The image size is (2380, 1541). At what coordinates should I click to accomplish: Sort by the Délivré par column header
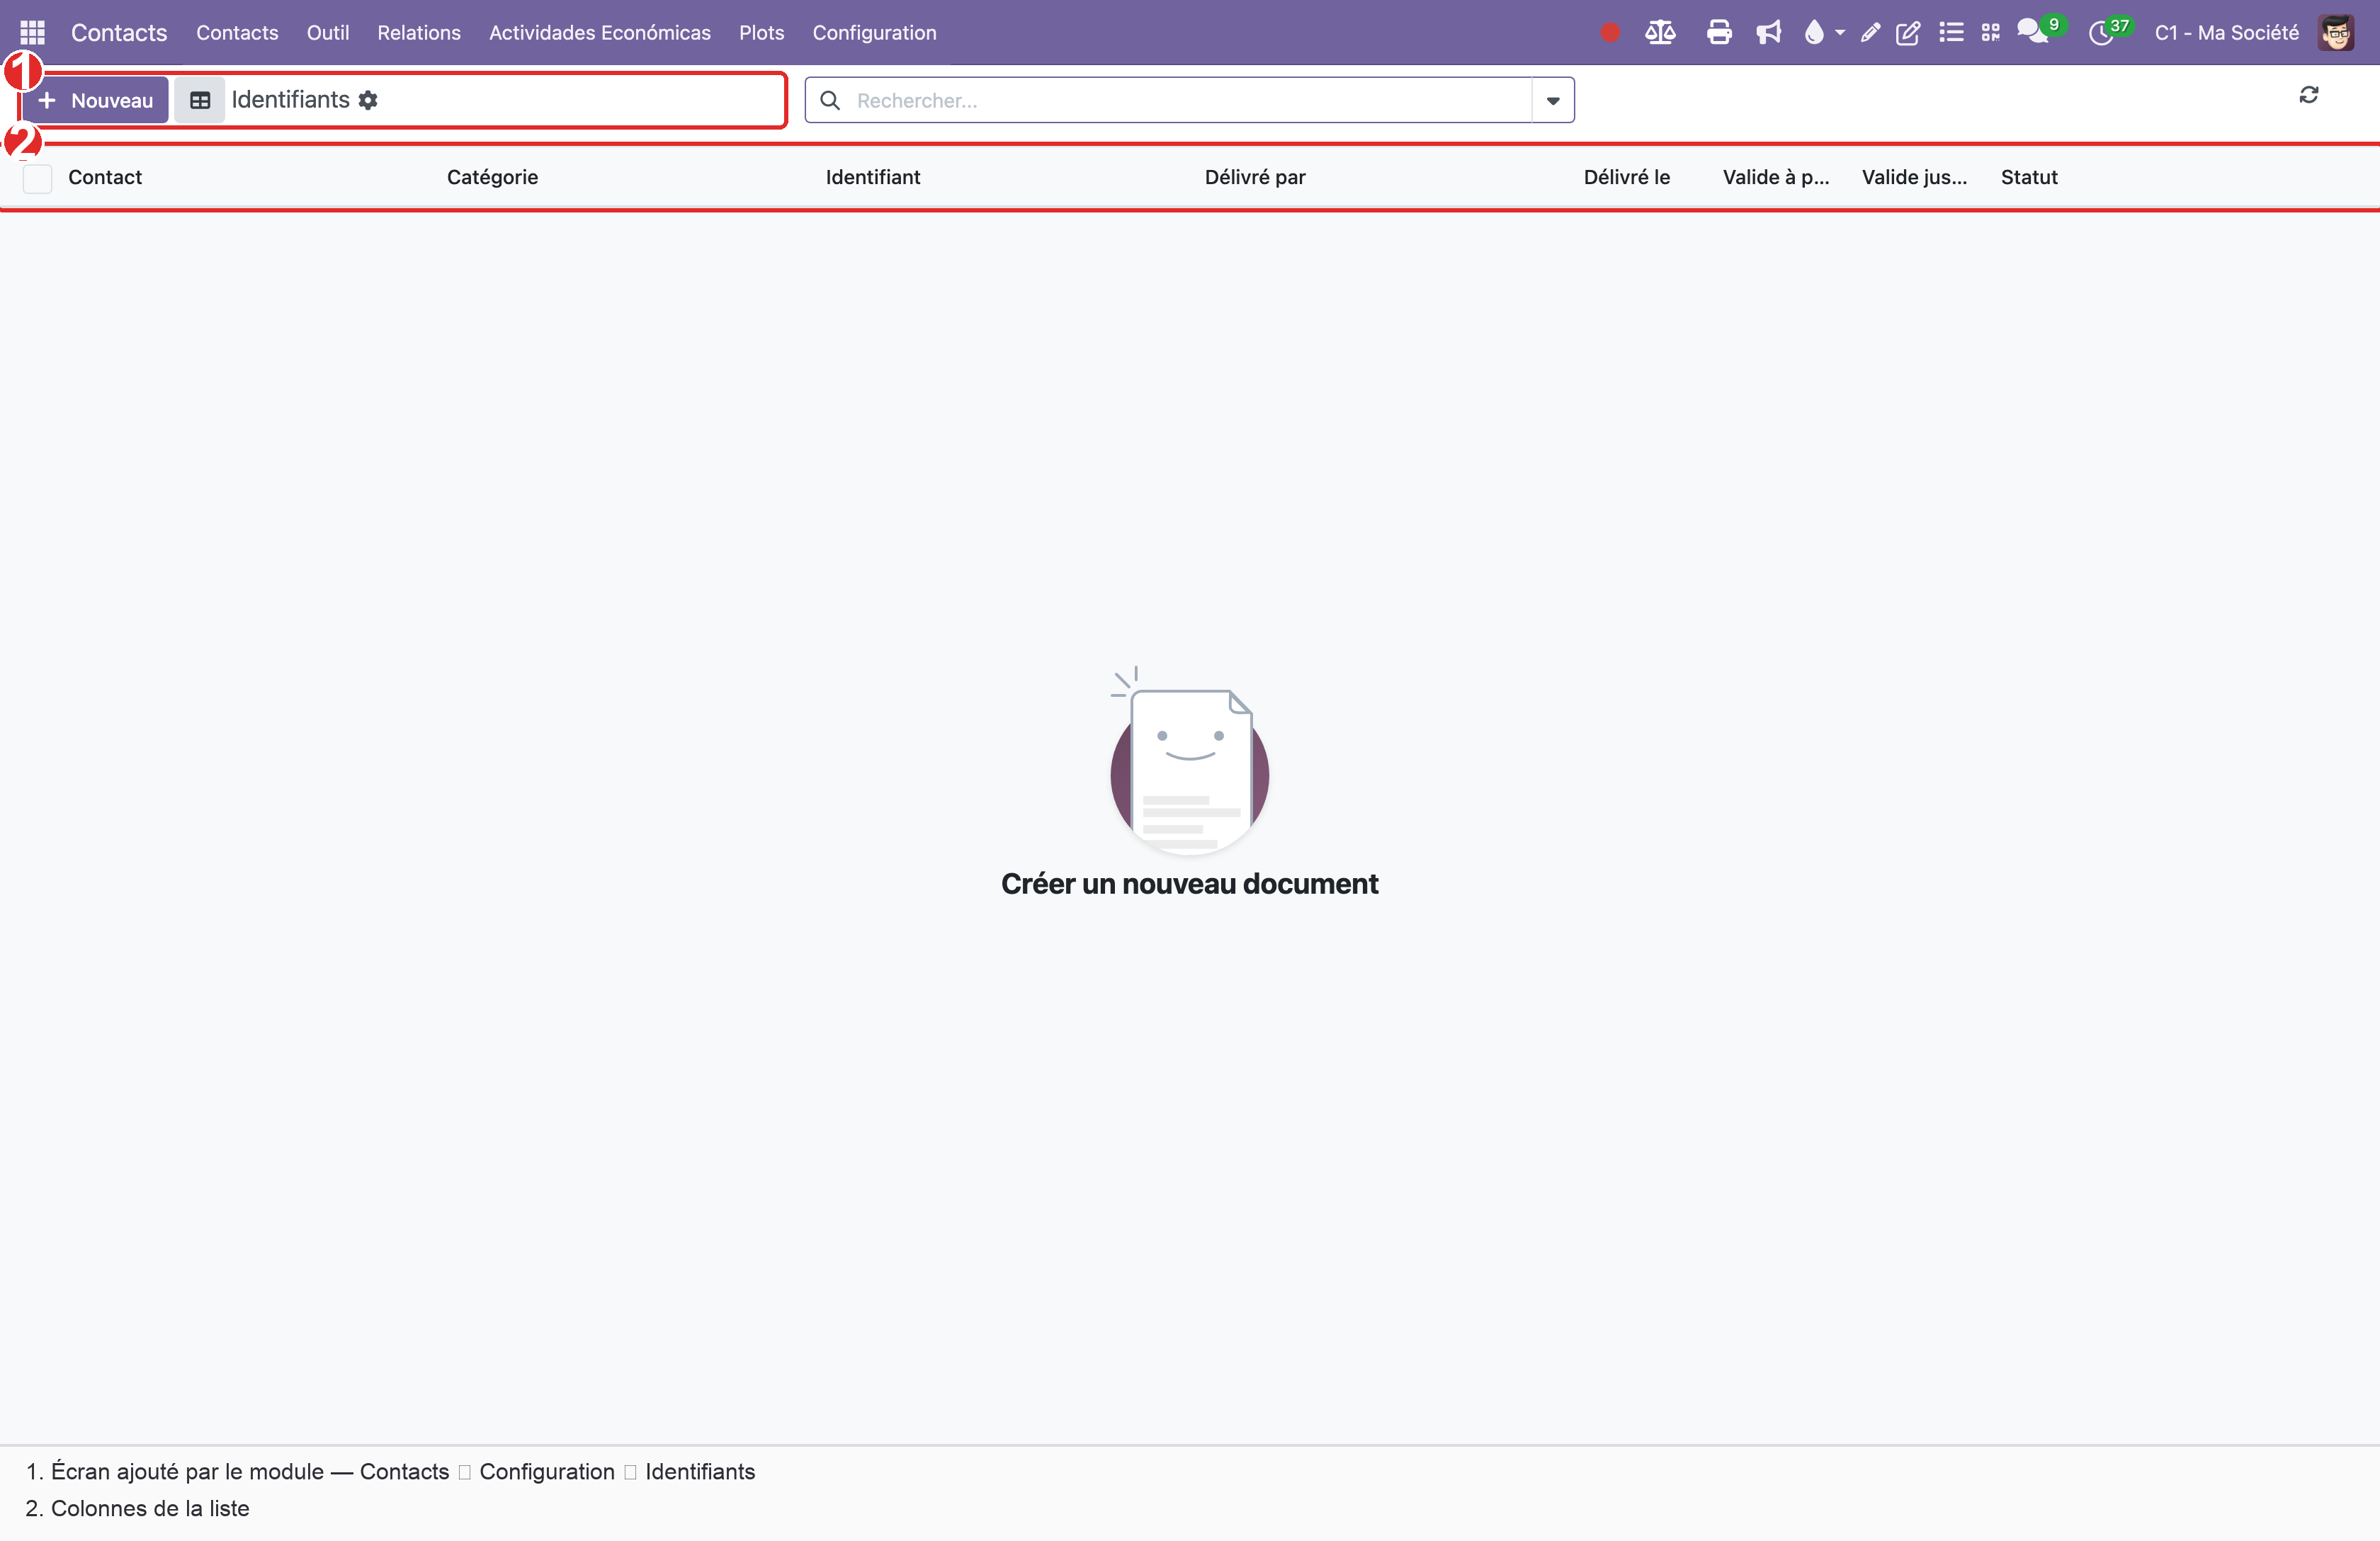(x=1255, y=177)
